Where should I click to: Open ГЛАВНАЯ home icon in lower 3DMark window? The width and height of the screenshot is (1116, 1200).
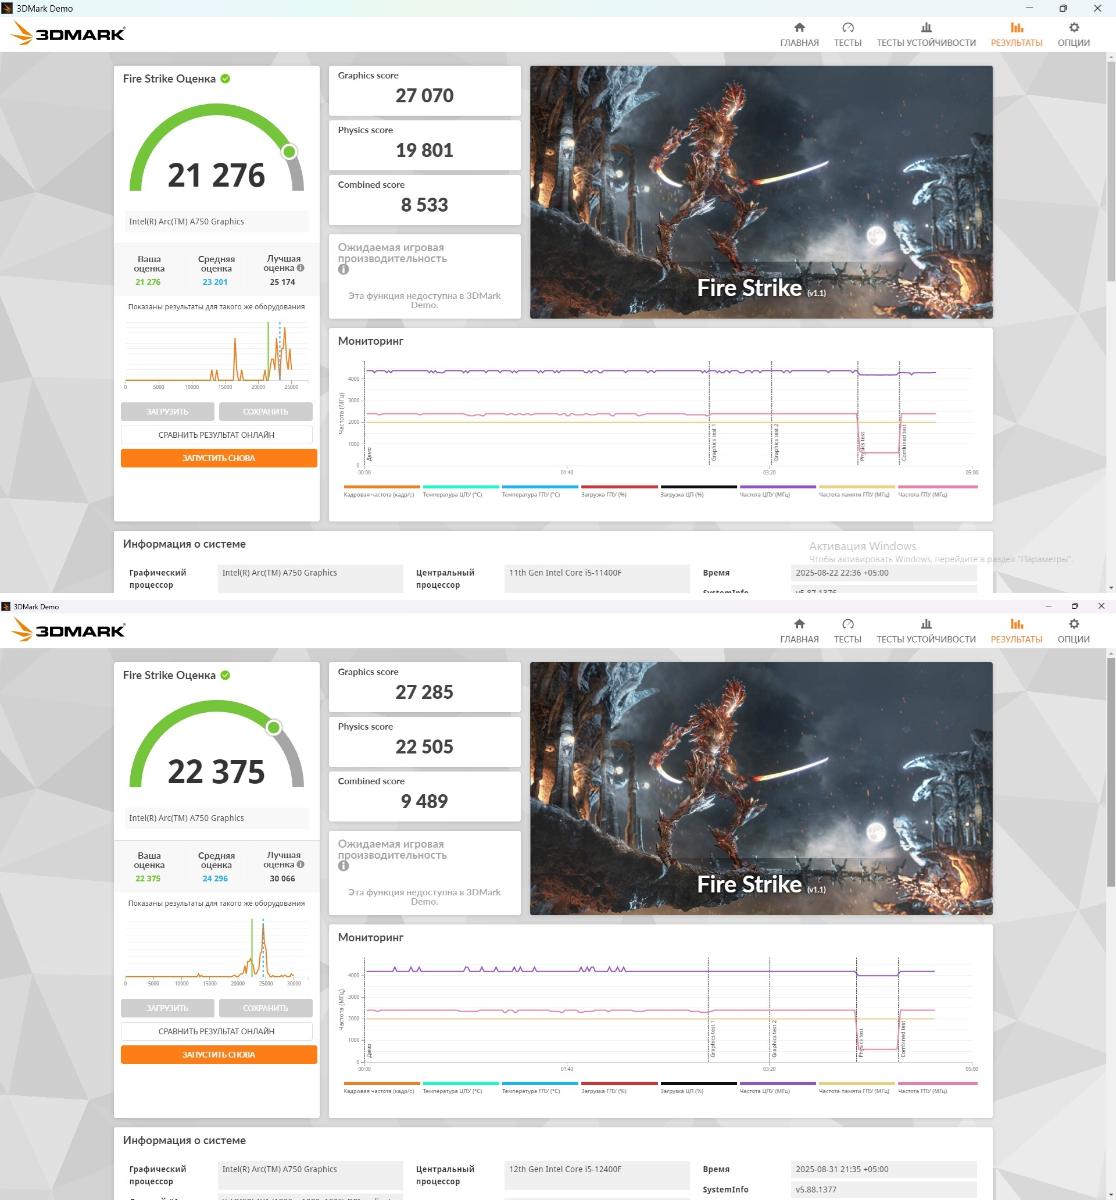pyautogui.click(x=799, y=624)
